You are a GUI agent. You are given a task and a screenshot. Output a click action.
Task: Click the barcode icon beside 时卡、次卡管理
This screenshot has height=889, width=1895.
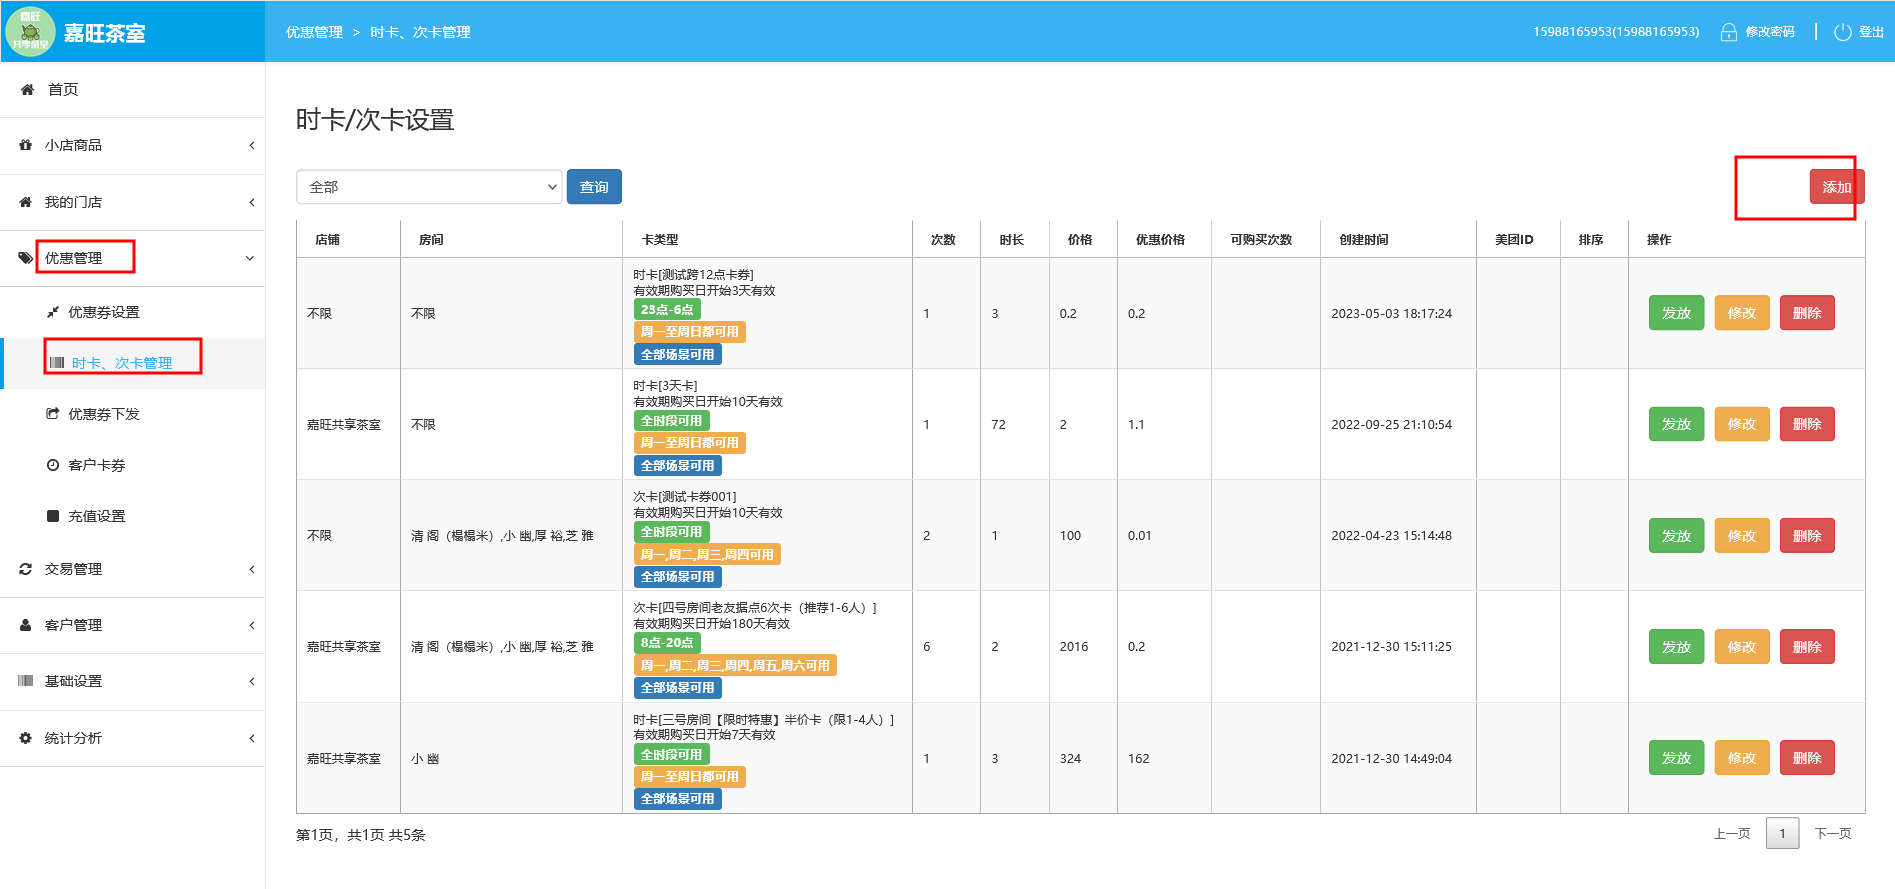[x=57, y=363]
